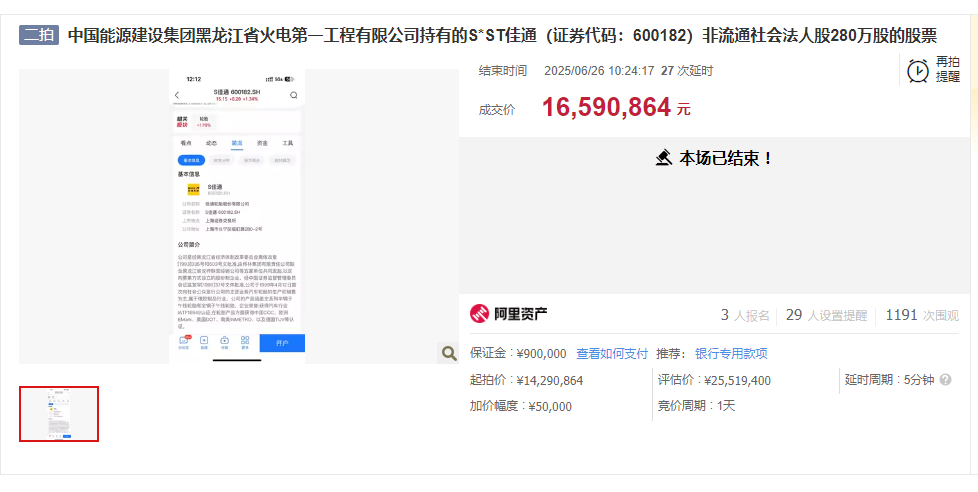The width and height of the screenshot is (978, 492).
Task: Click the end time 2025/06/26 10:24:17
Action: (x=599, y=70)
